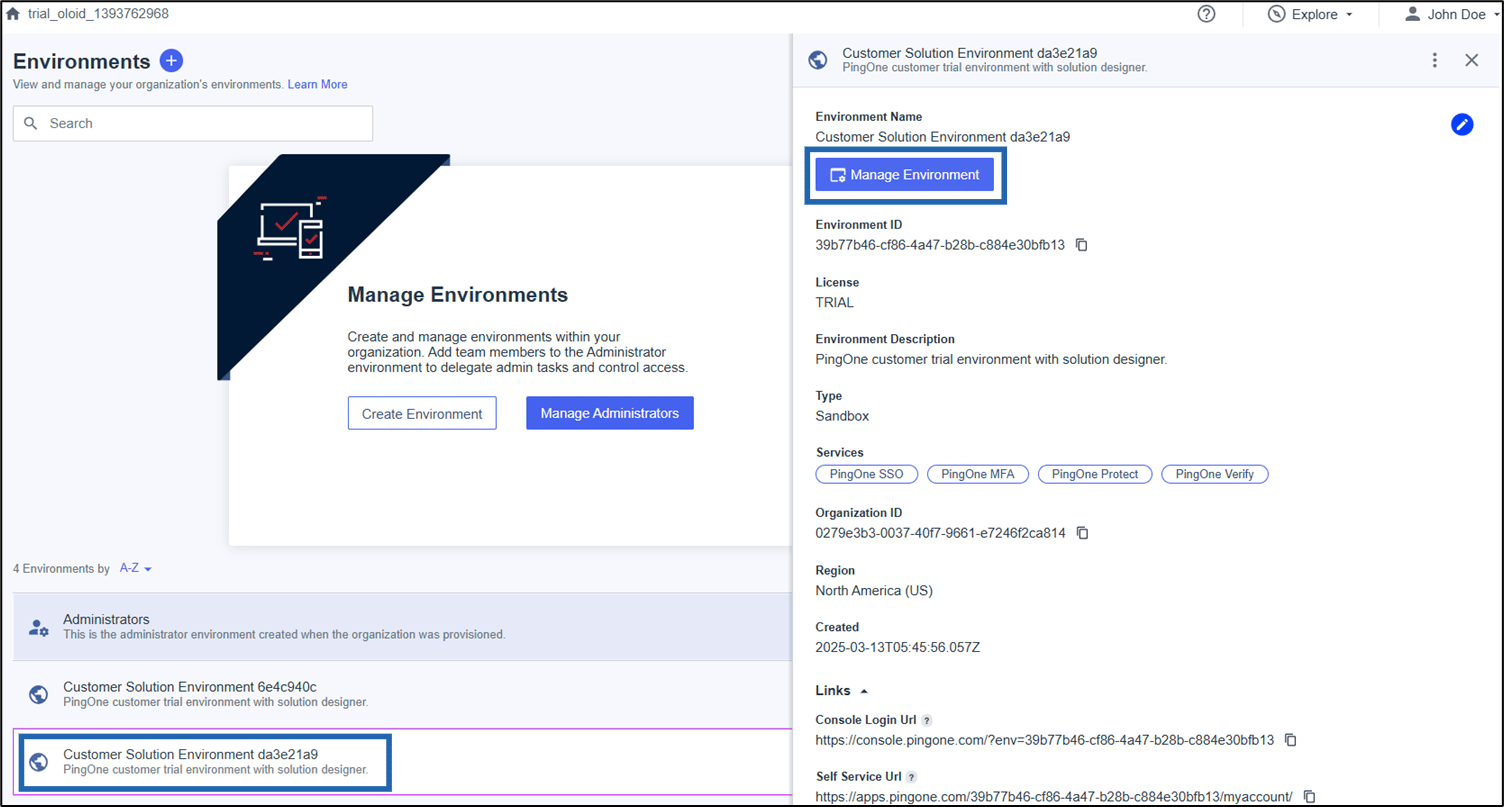
Task: Copy the Environment ID value
Action: [x=1081, y=245]
